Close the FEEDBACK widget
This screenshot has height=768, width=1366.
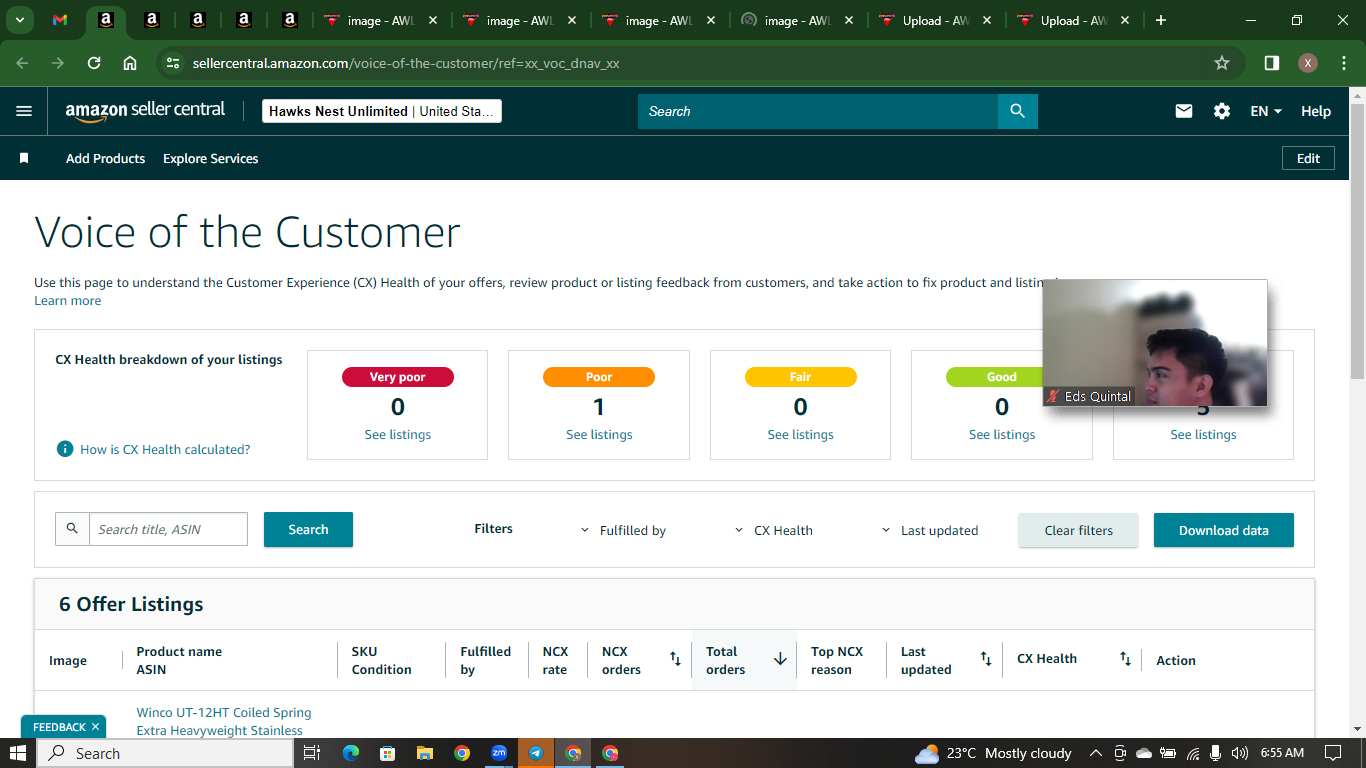pyautogui.click(x=95, y=727)
